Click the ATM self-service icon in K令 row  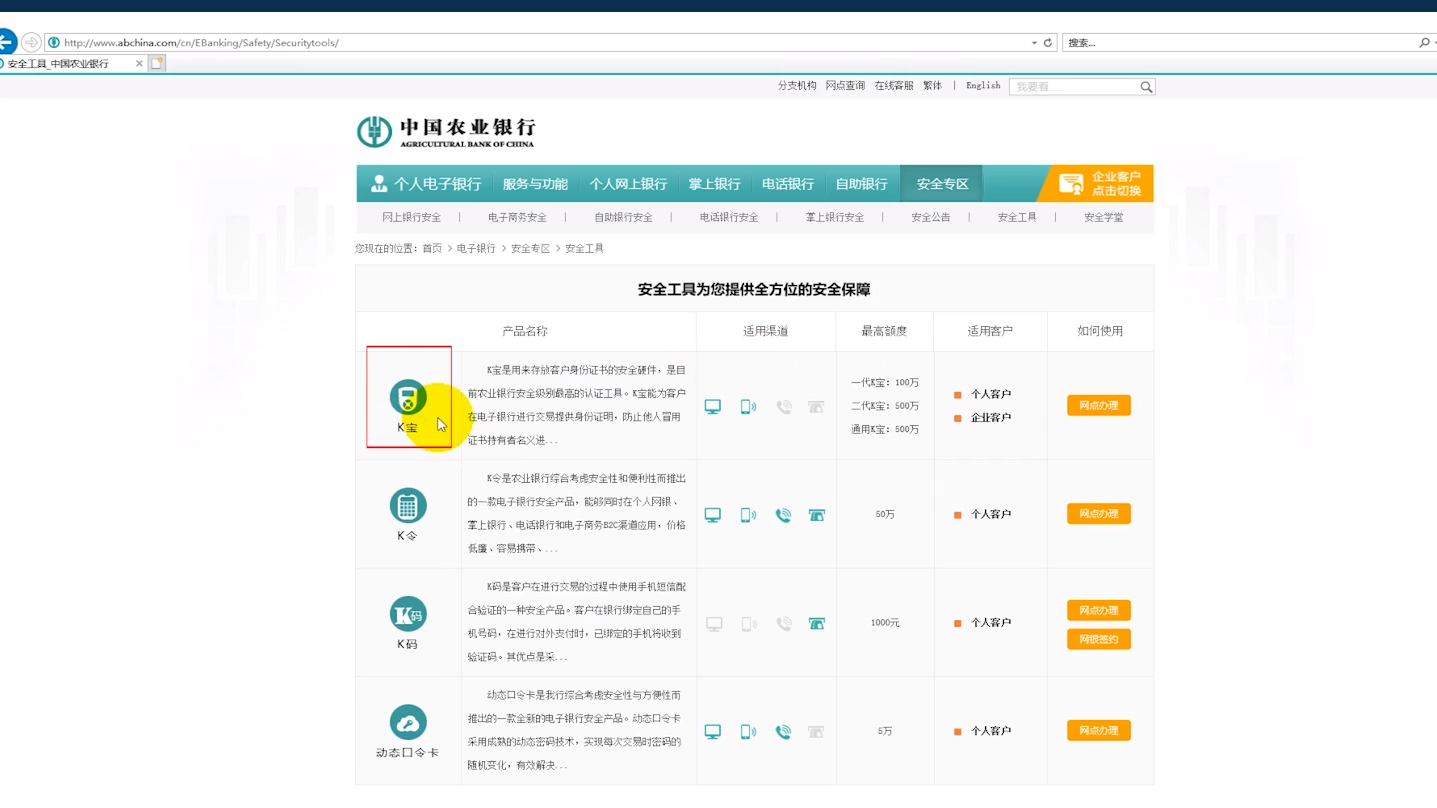tap(816, 515)
